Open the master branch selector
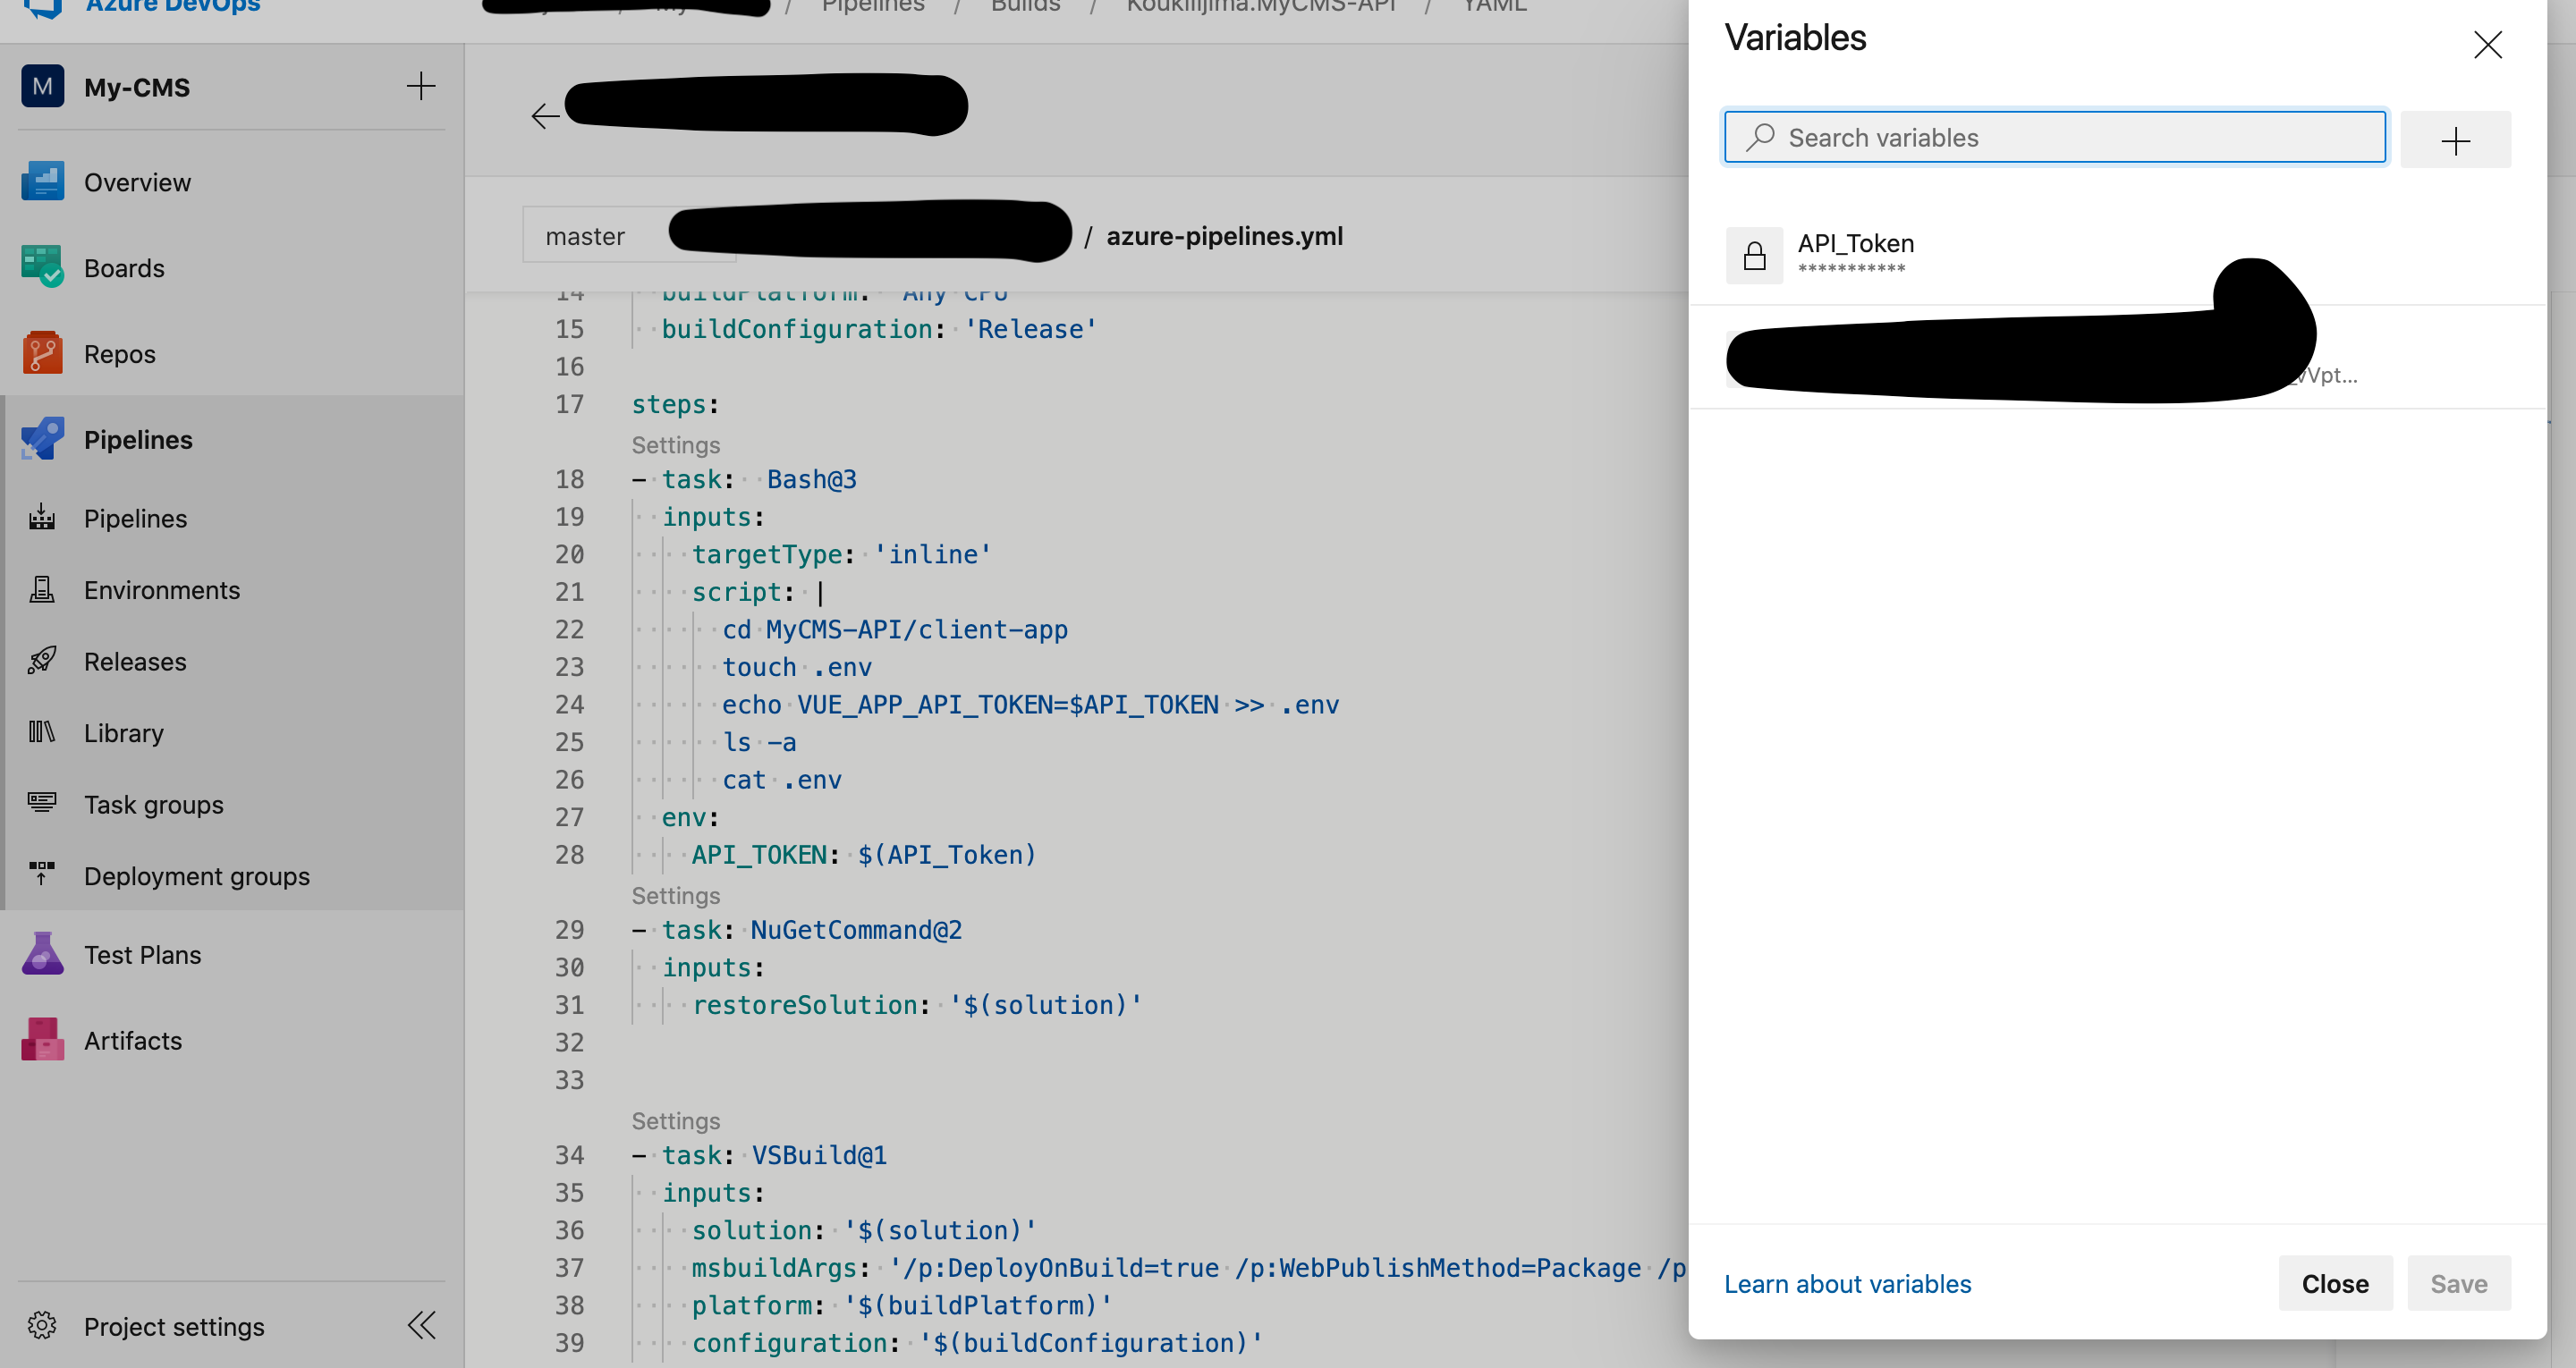 click(x=586, y=236)
